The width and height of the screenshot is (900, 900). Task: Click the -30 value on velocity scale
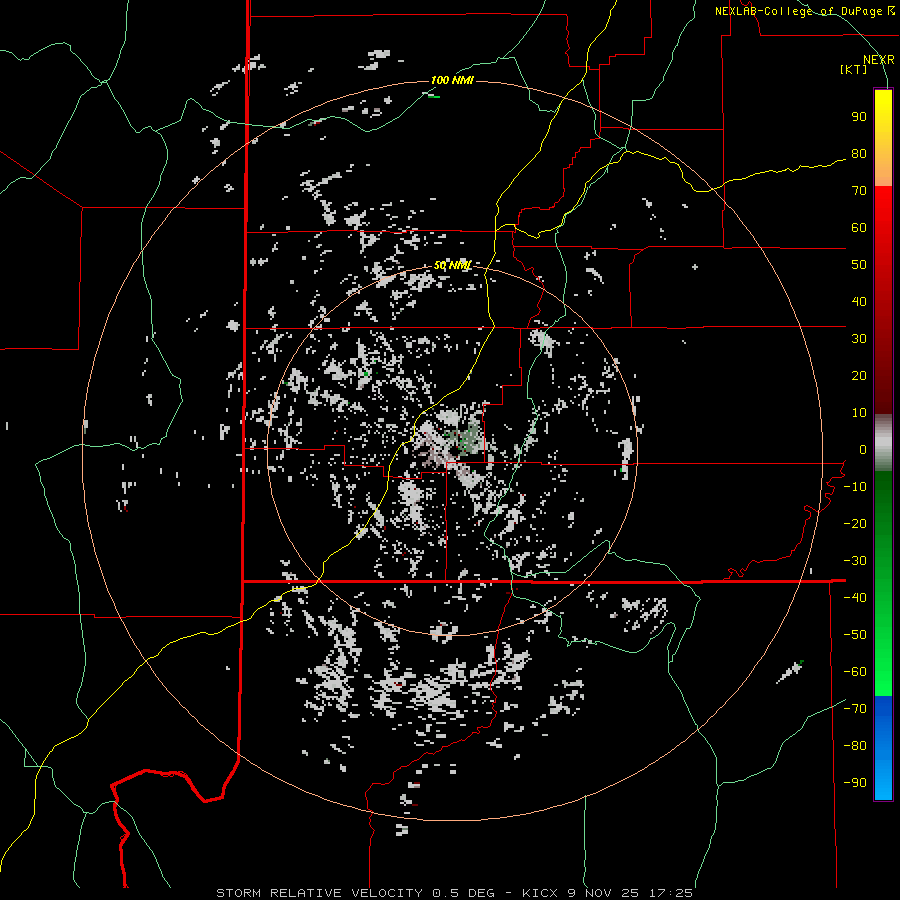click(855, 561)
